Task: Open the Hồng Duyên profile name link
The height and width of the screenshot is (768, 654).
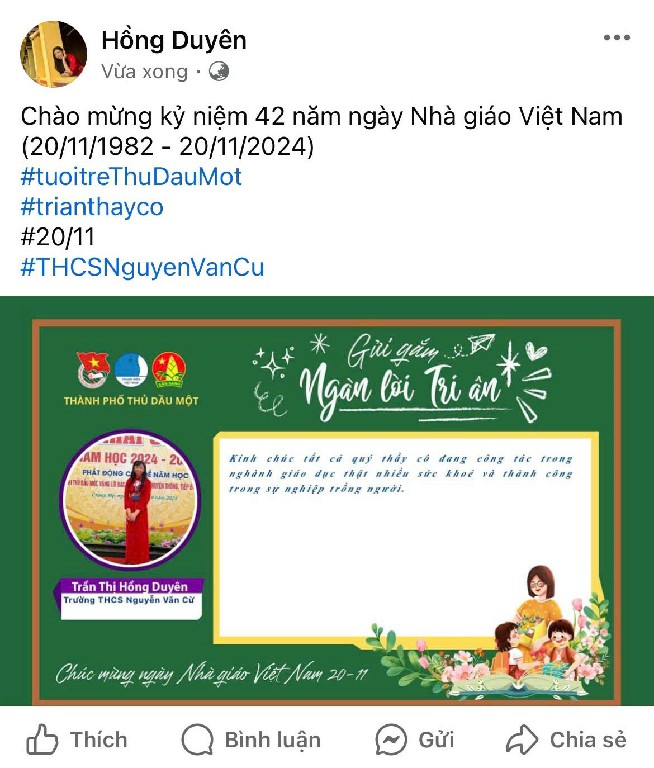Action: click(174, 40)
